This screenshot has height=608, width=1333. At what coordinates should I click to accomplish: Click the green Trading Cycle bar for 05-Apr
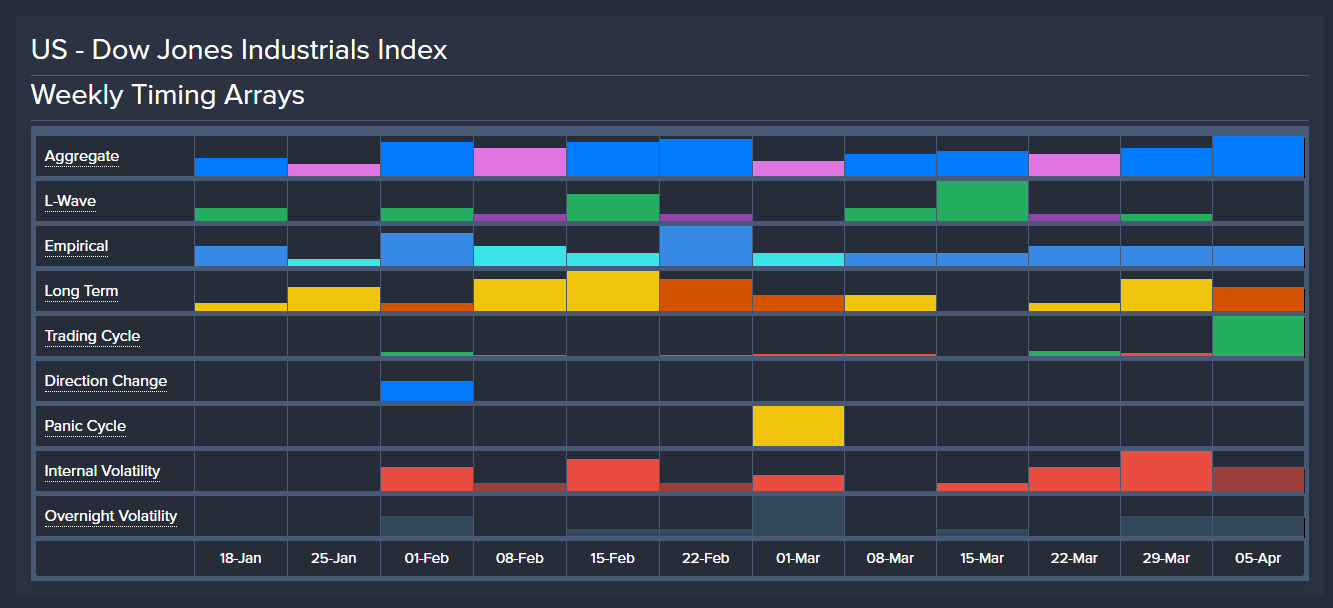1258,336
